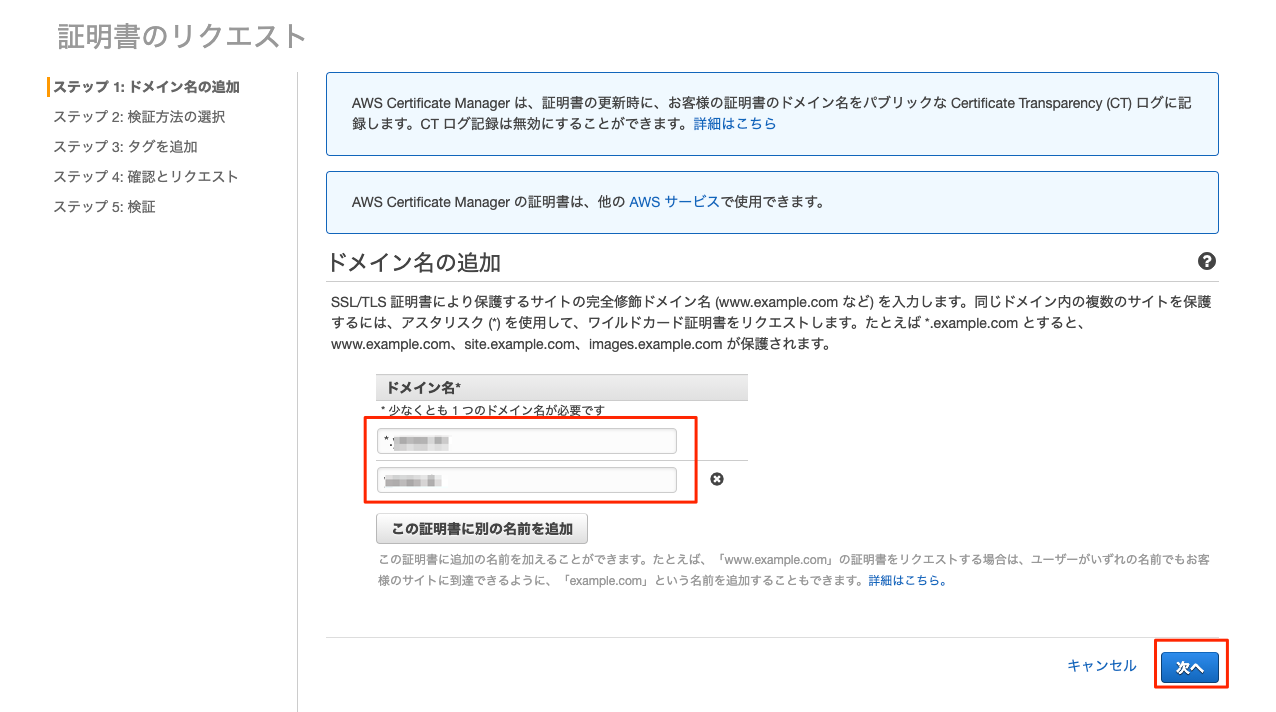This screenshot has width=1276, height=712.
Task: Jump to Step 4 確認とリクエスト
Action: [145, 177]
